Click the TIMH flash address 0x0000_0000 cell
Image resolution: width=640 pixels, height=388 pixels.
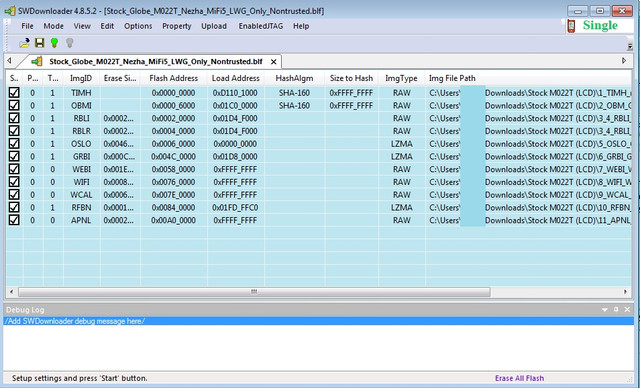click(x=173, y=93)
